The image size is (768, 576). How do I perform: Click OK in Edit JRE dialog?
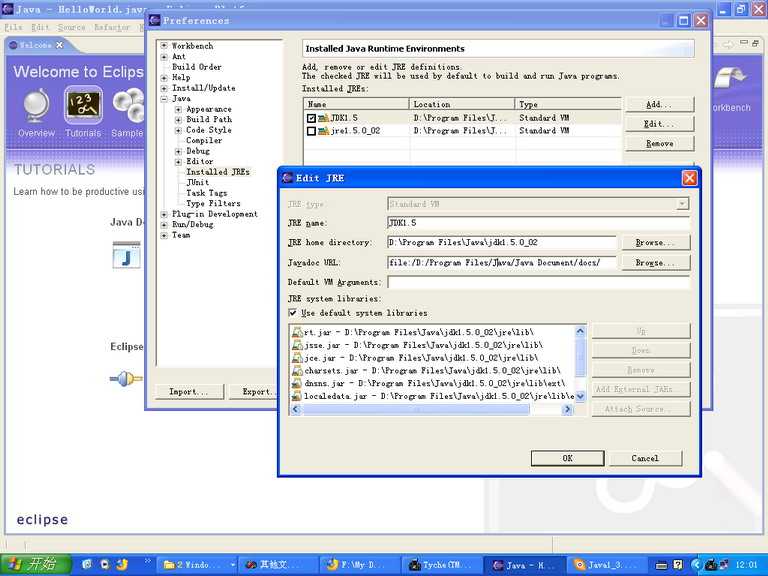coord(567,458)
